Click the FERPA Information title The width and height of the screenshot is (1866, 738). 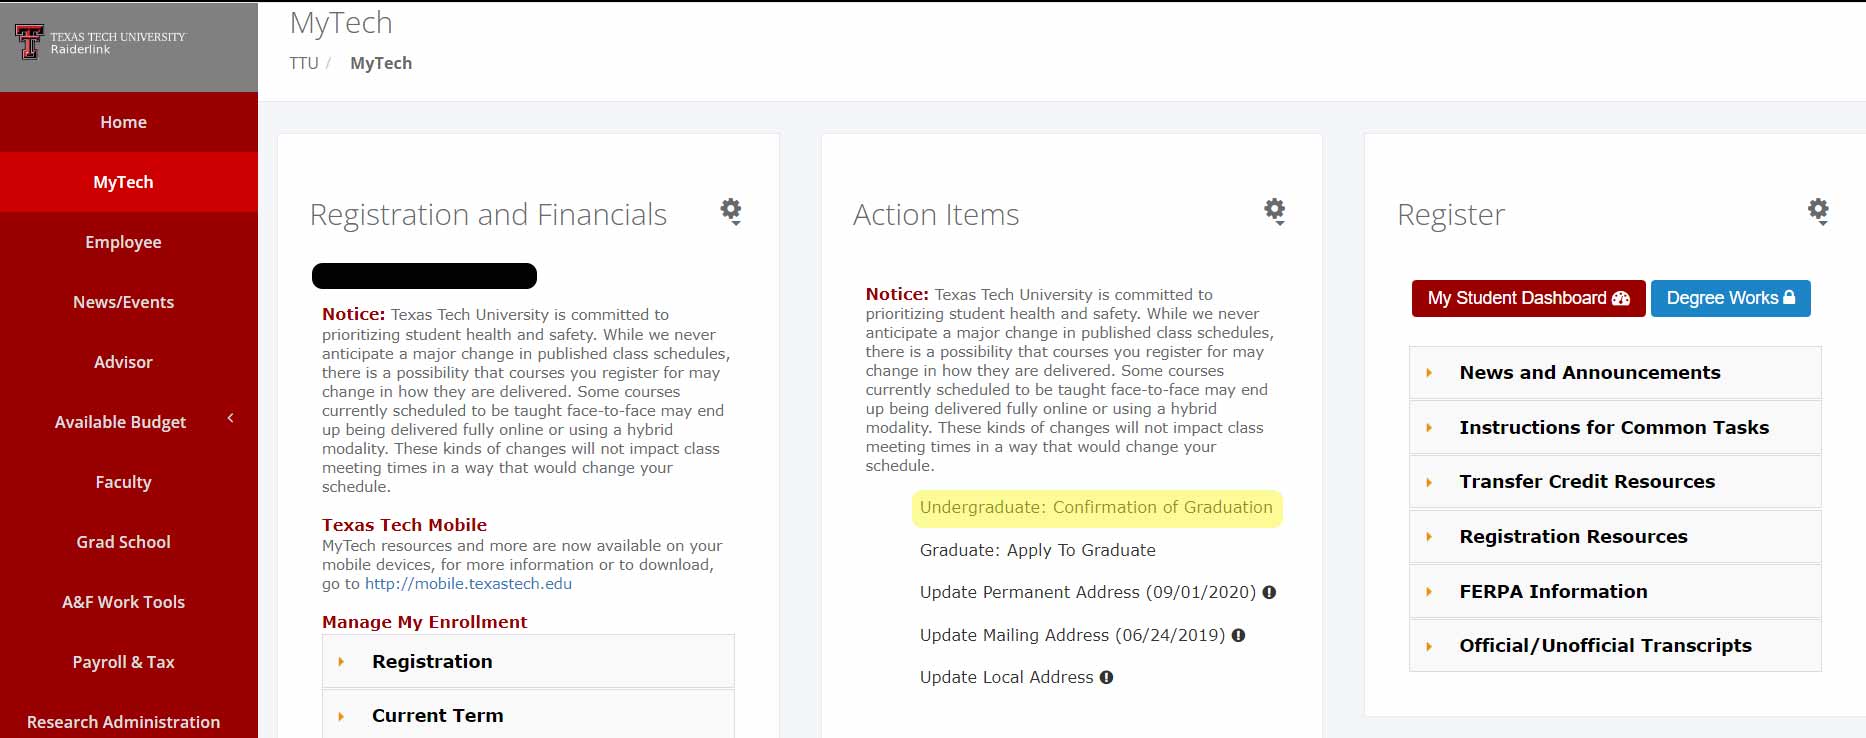(x=1553, y=592)
